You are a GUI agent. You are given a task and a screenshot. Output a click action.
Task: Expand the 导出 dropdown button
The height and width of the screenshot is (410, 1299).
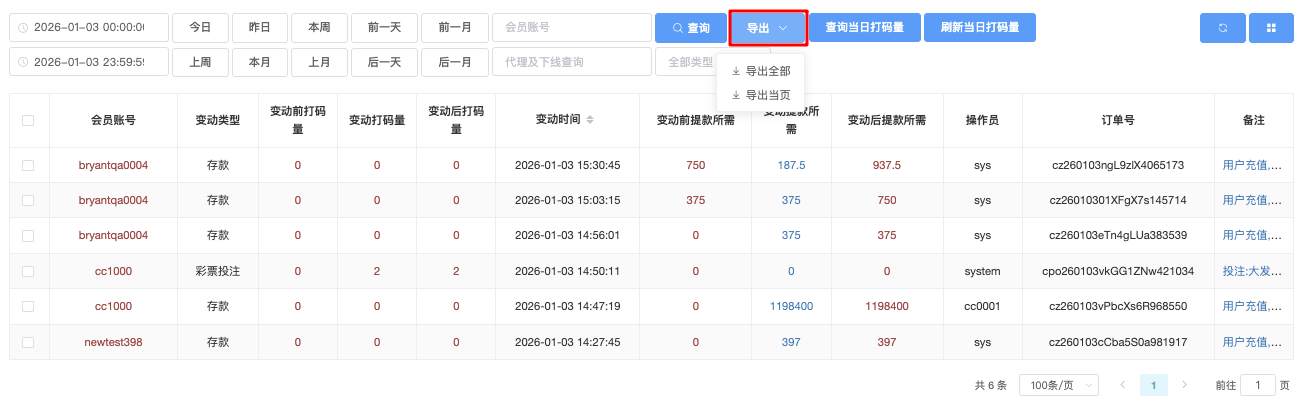(x=767, y=28)
